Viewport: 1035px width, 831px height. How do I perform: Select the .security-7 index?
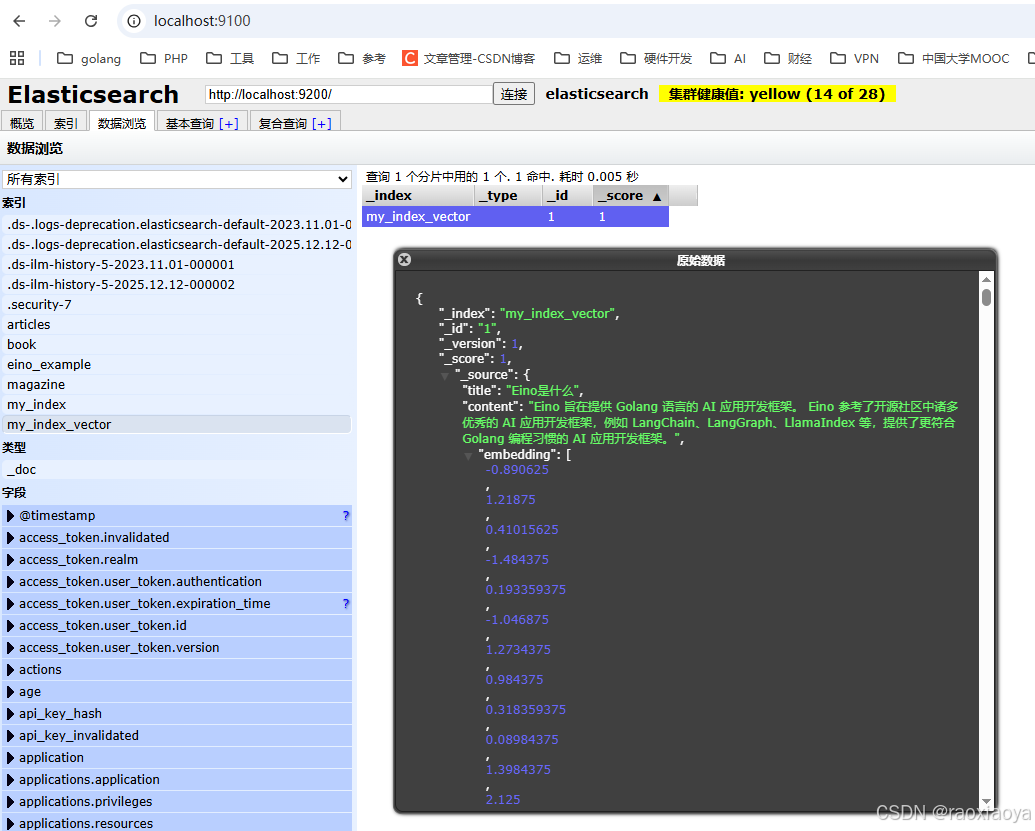click(176, 305)
